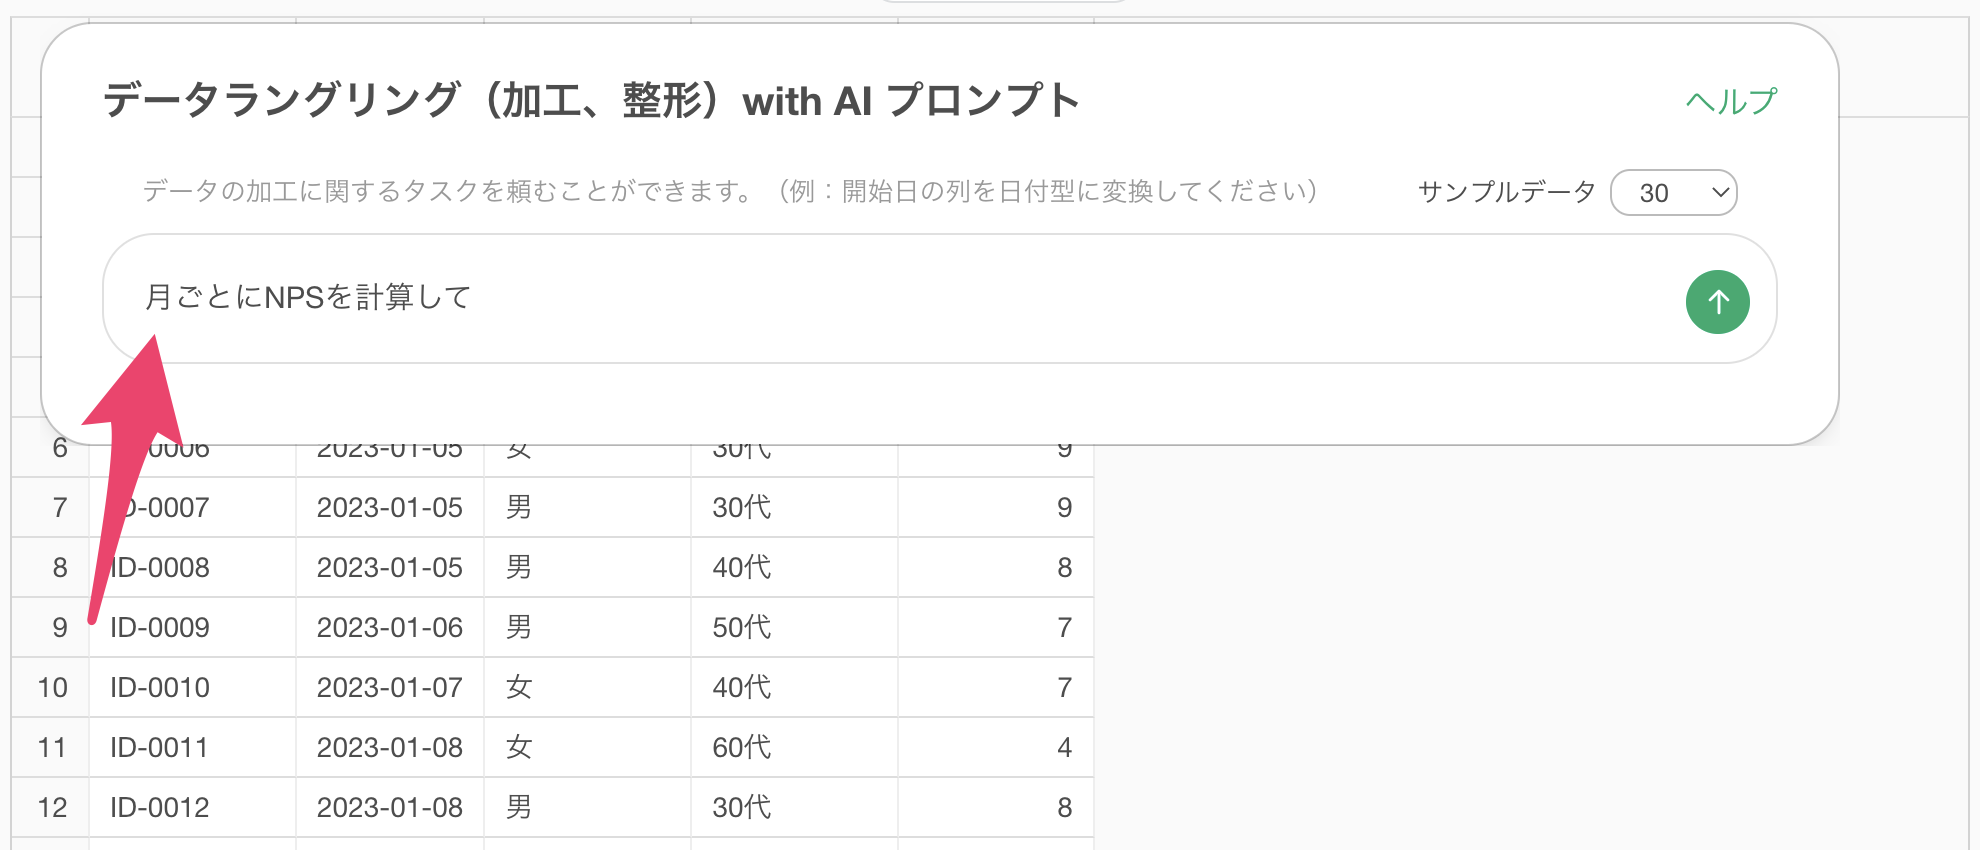Select the ID-0011 cell

160,748
